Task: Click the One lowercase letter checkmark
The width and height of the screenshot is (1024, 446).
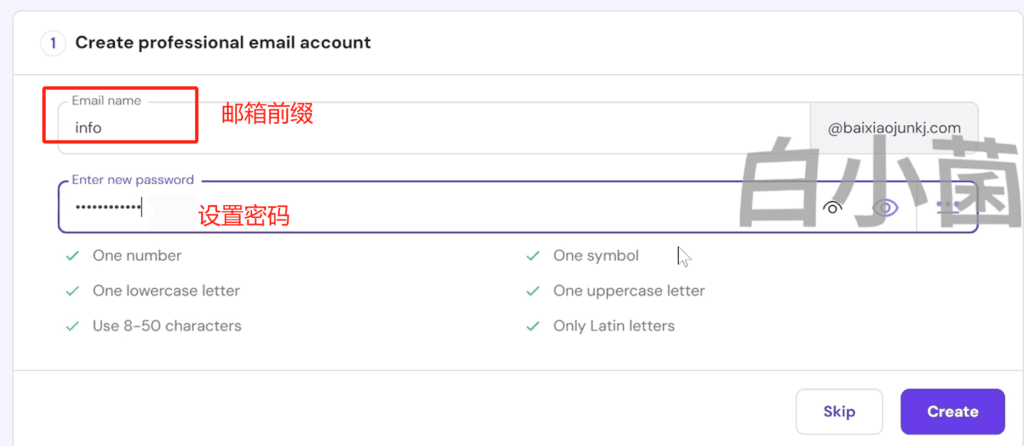Action: pos(72,291)
